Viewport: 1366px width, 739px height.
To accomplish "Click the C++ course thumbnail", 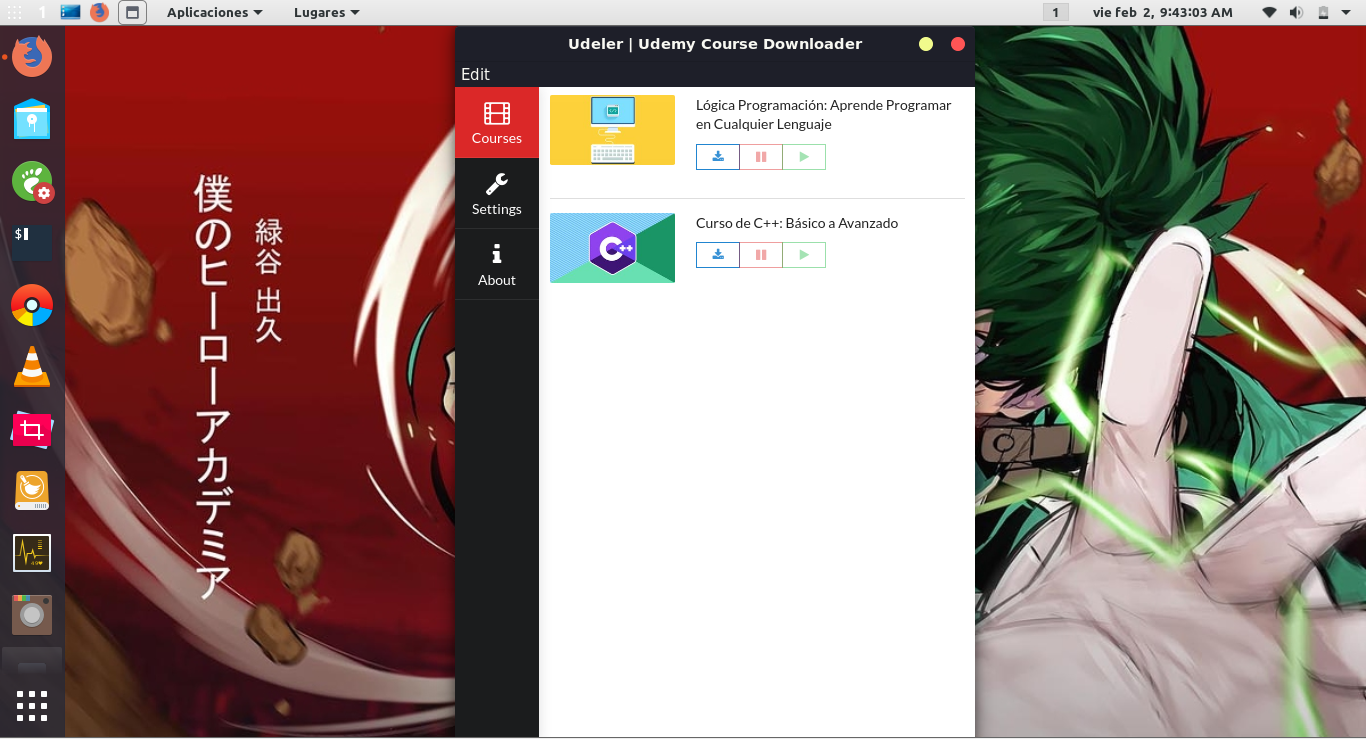I will [x=612, y=247].
